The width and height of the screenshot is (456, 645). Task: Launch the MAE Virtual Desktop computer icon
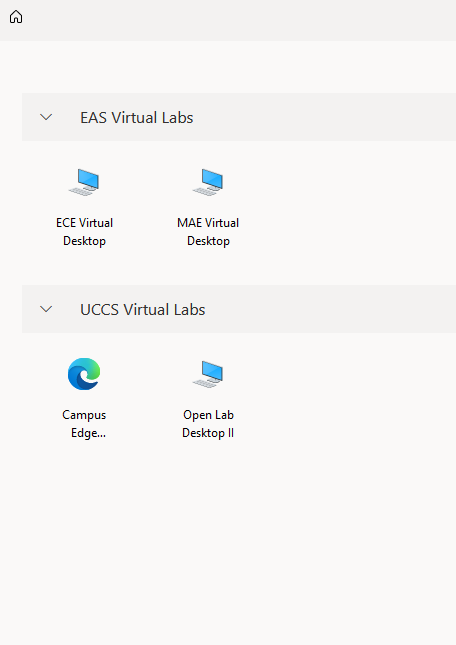tap(208, 182)
